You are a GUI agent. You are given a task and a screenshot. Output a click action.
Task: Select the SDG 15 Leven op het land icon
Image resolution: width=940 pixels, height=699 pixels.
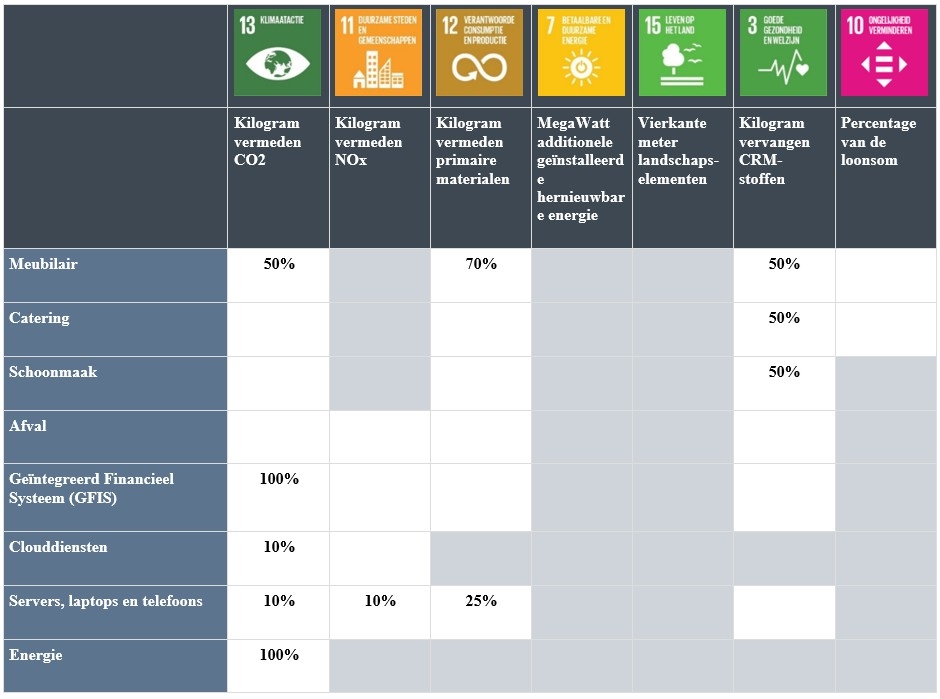tap(683, 53)
